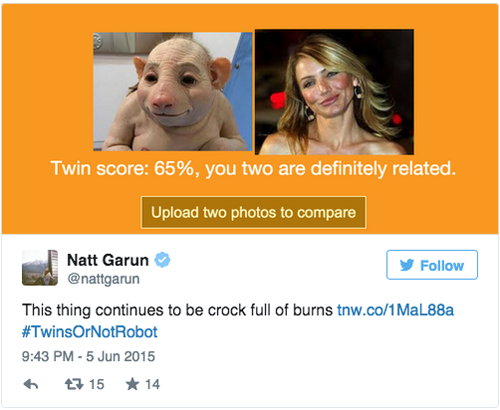500x410 pixels.
Task: Select the photo of the pig-like creature
Action: pyautogui.click(x=173, y=92)
